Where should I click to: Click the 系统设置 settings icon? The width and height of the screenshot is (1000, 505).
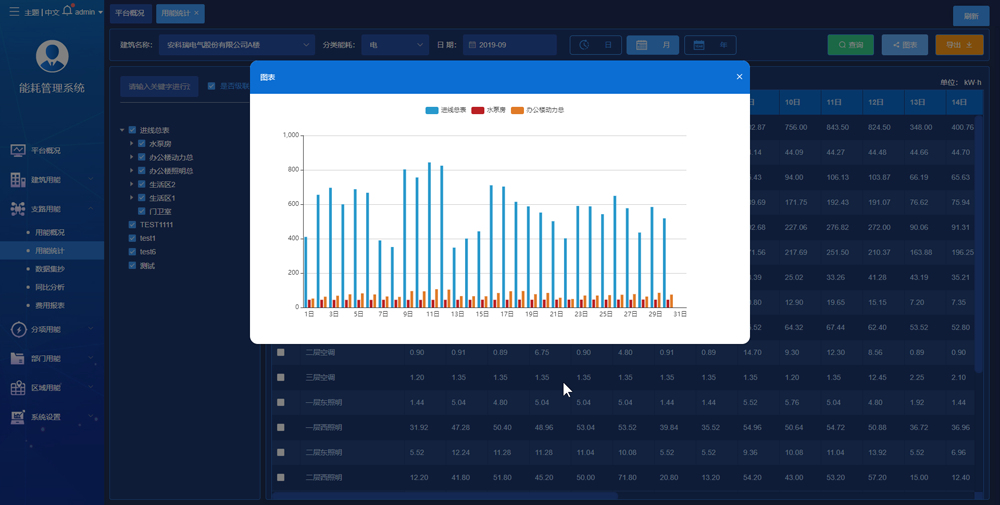pyautogui.click(x=18, y=417)
